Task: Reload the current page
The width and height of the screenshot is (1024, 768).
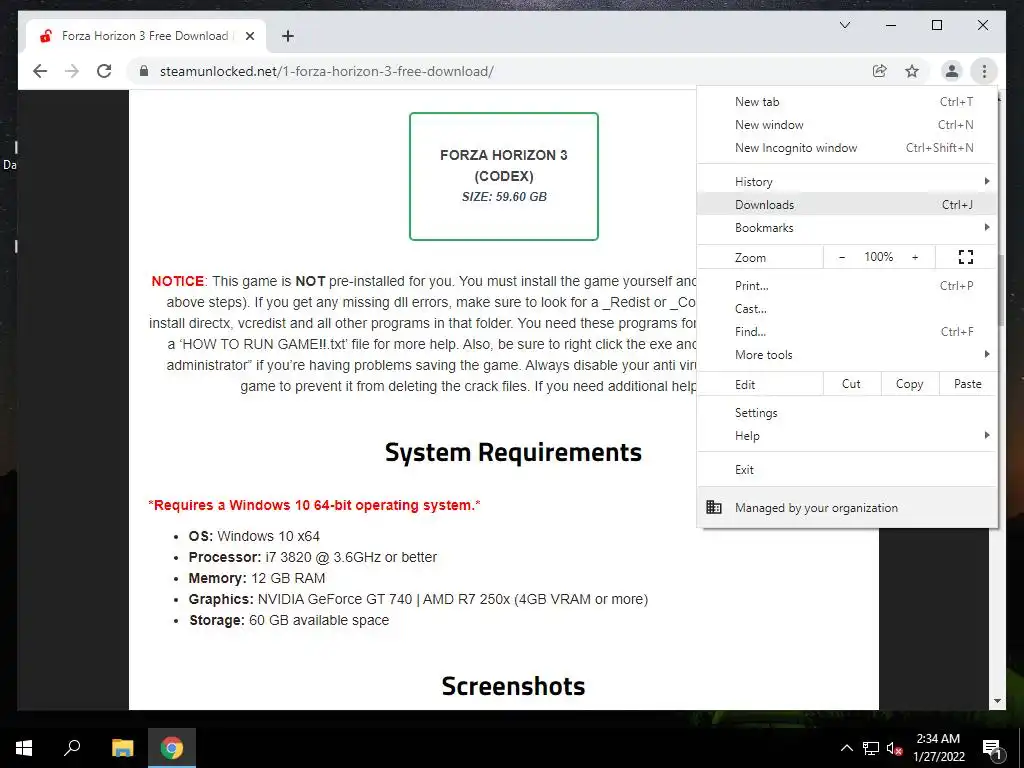Action: pyautogui.click(x=104, y=71)
